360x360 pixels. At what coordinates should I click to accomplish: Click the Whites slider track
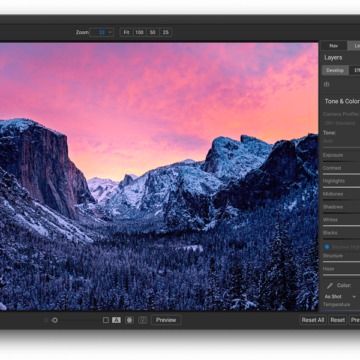tap(341, 226)
